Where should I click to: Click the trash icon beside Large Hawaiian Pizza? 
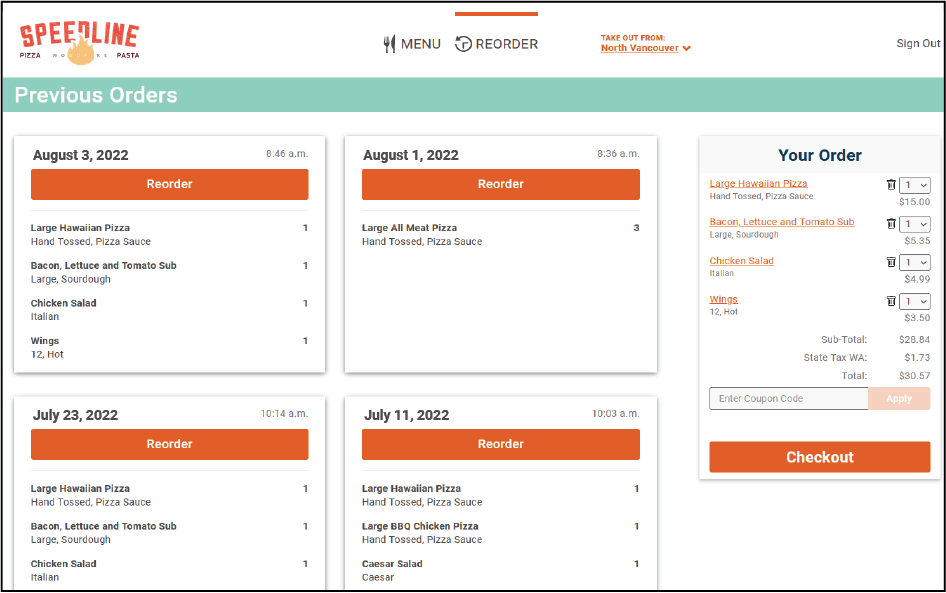[891, 184]
